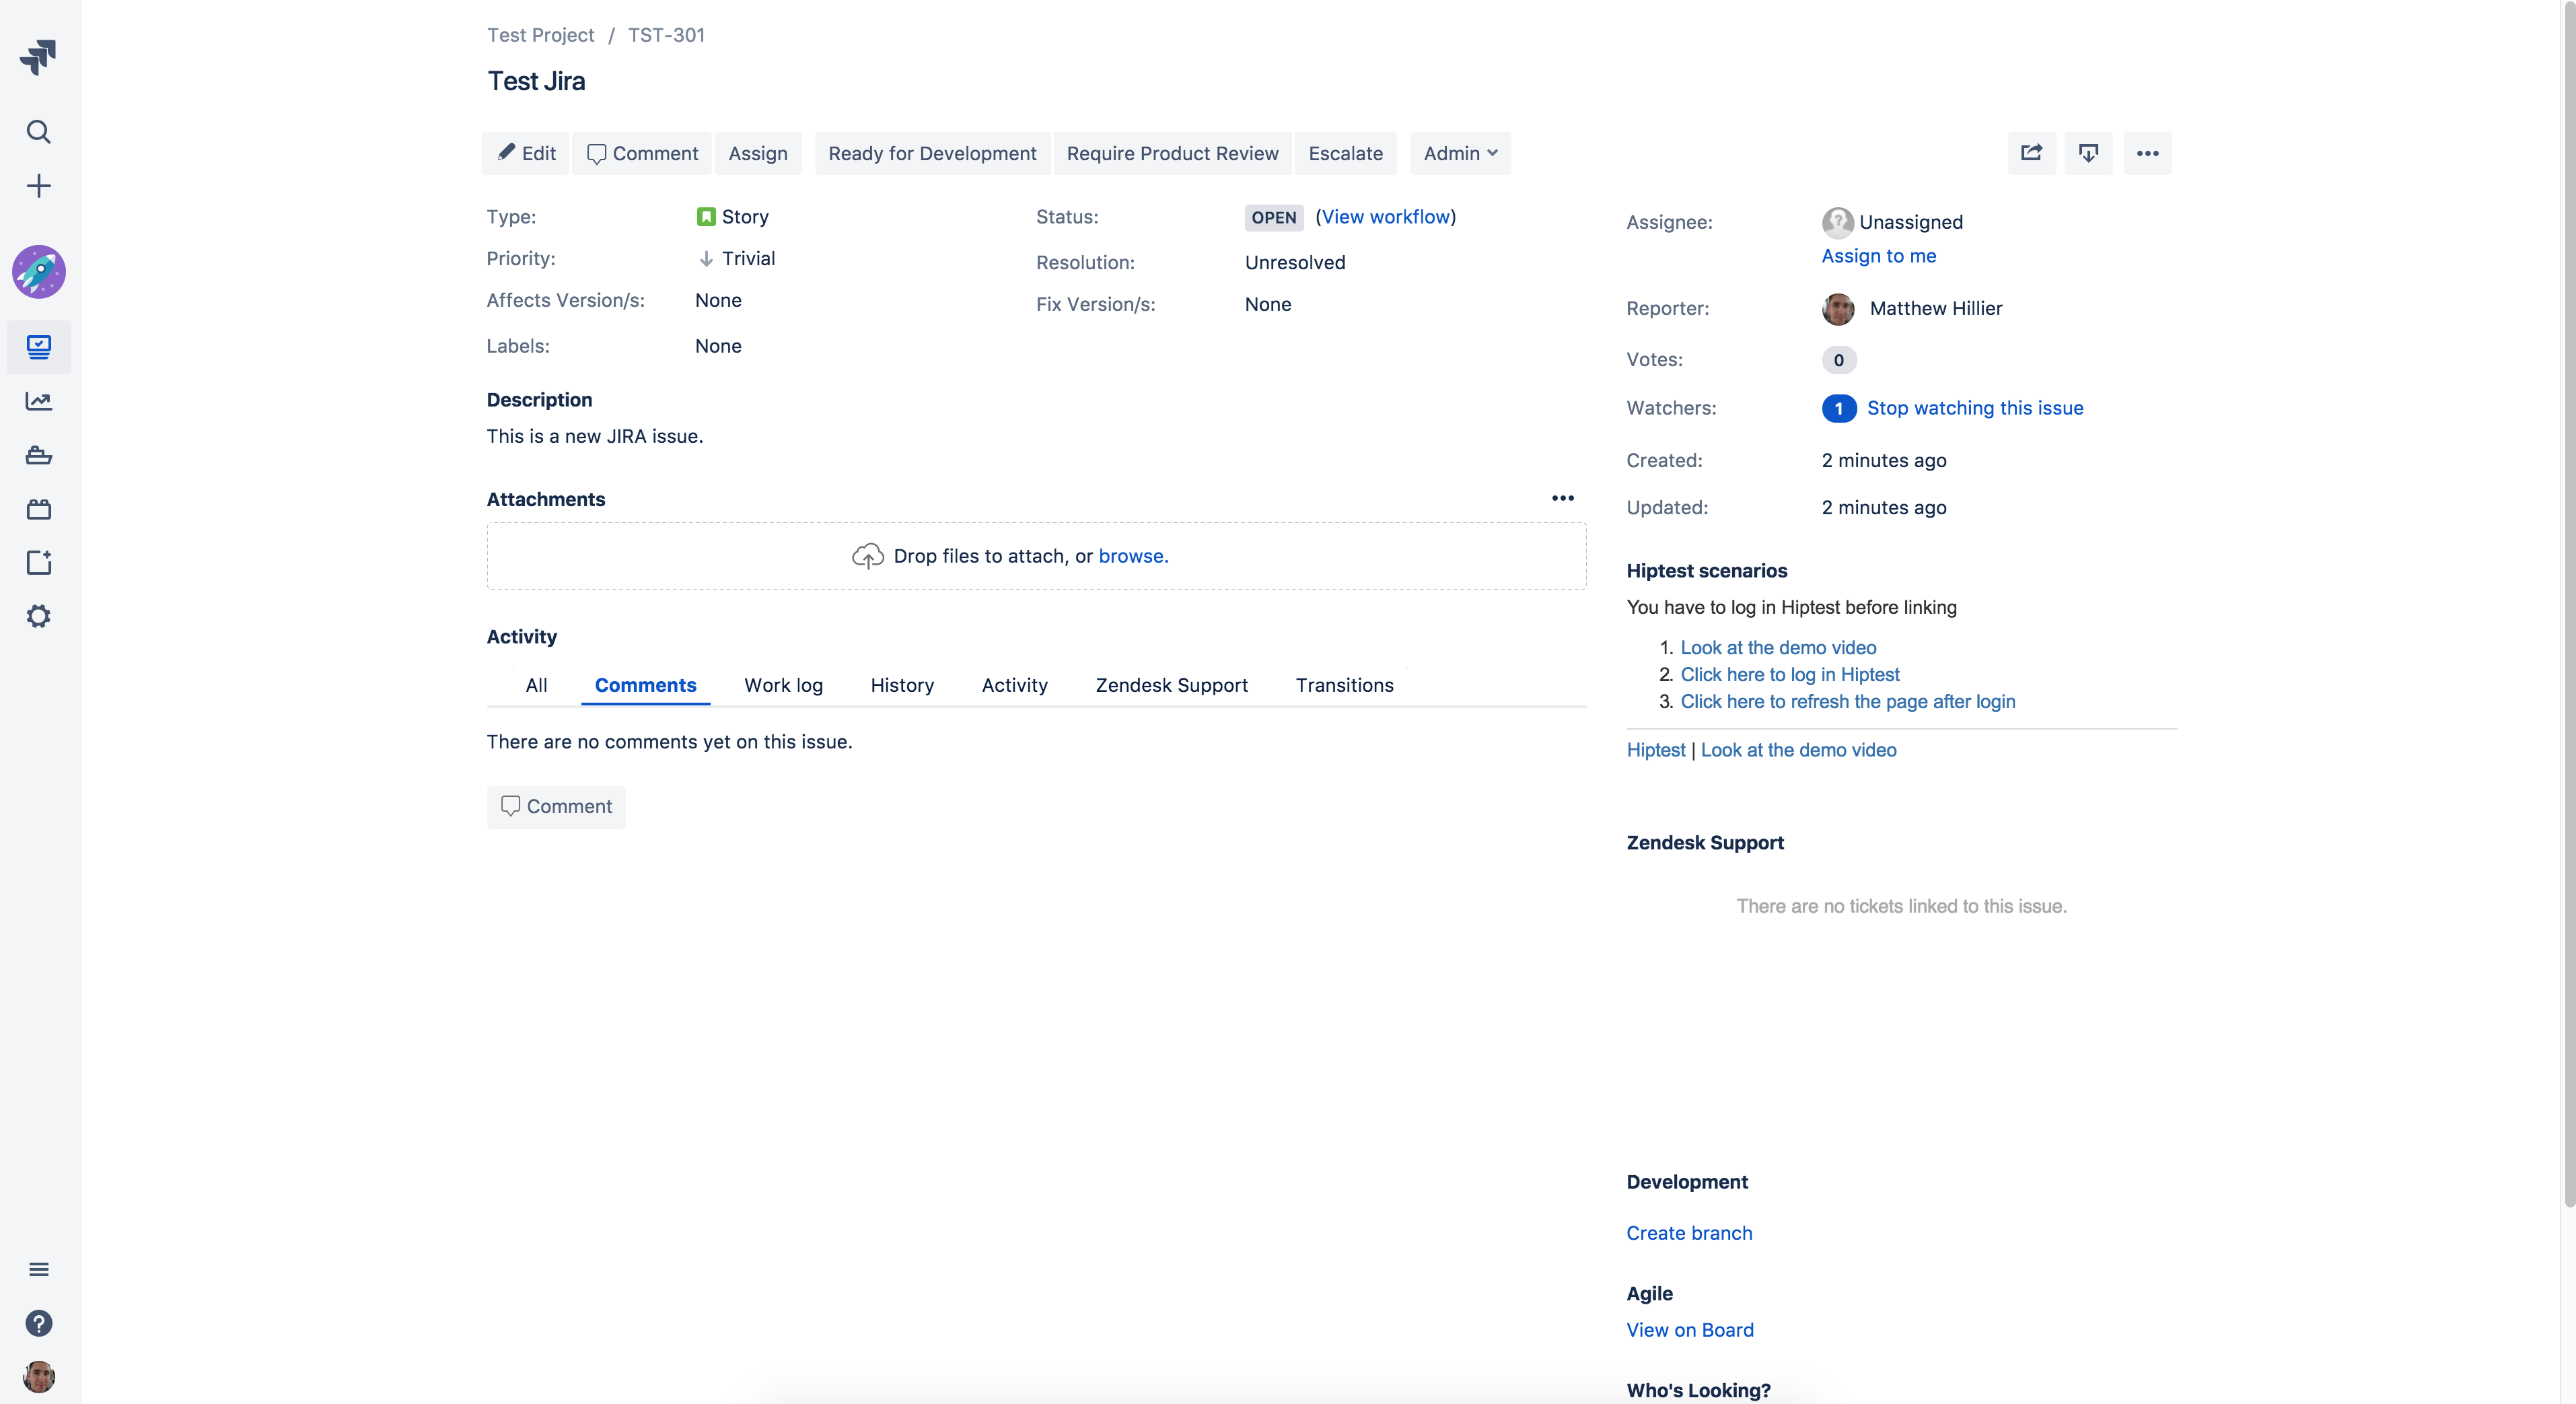
Task: Open add-item page icon in sidebar
Action: [x=38, y=562]
